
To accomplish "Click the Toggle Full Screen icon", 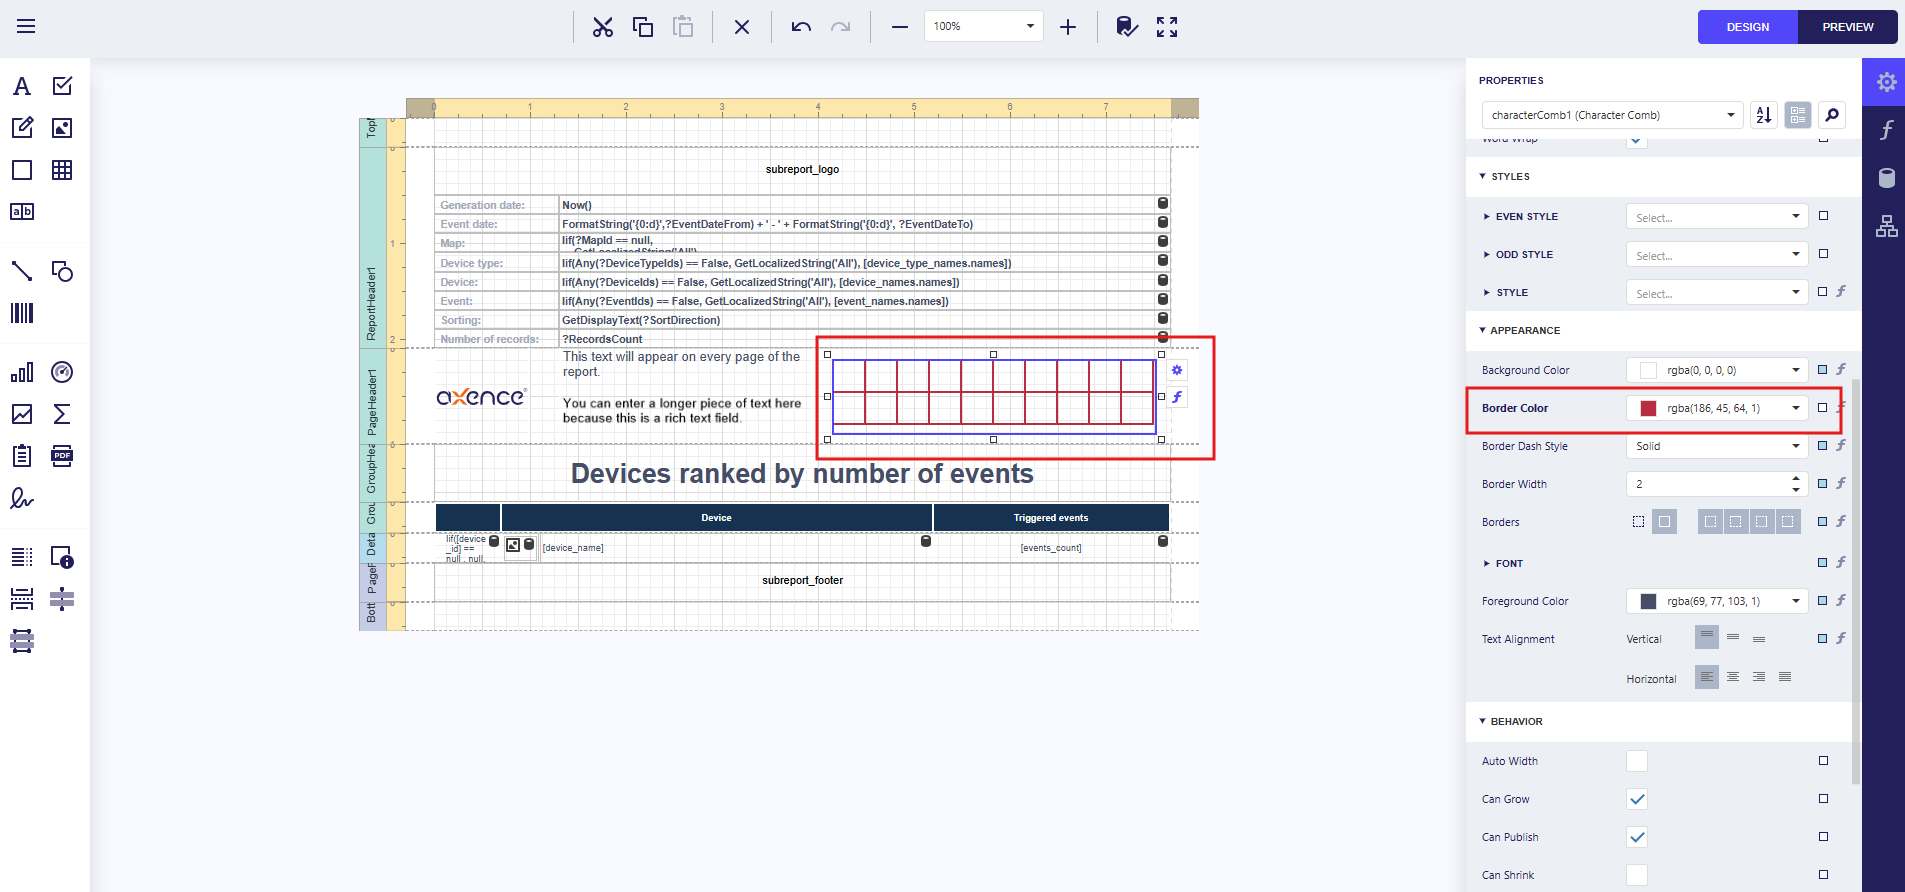I will (x=1167, y=27).
